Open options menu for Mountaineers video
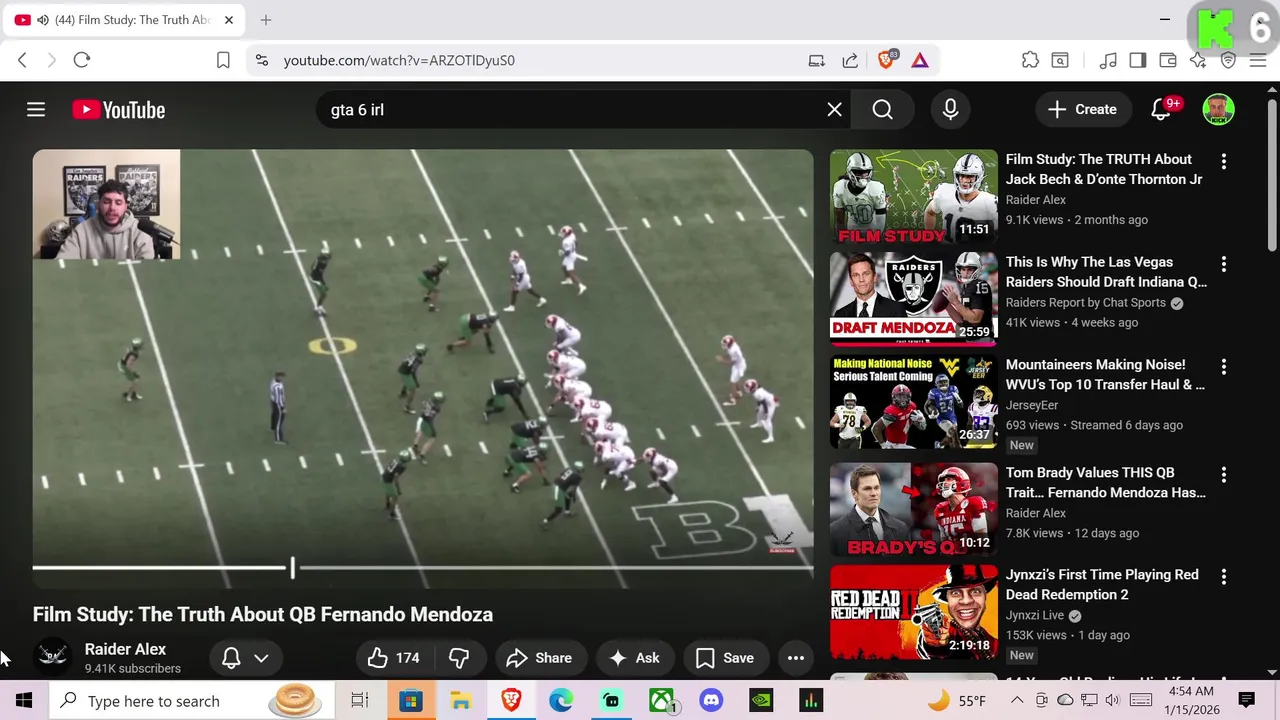This screenshot has height=720, width=1280. coord(1223,367)
